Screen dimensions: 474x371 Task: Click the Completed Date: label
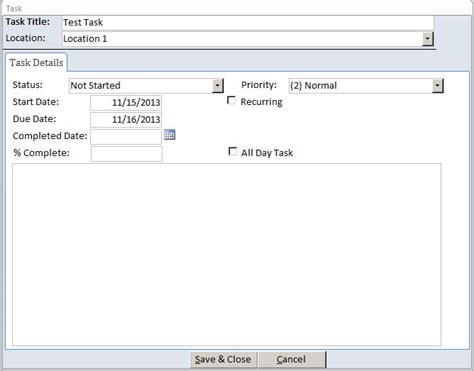pyautogui.click(x=50, y=136)
